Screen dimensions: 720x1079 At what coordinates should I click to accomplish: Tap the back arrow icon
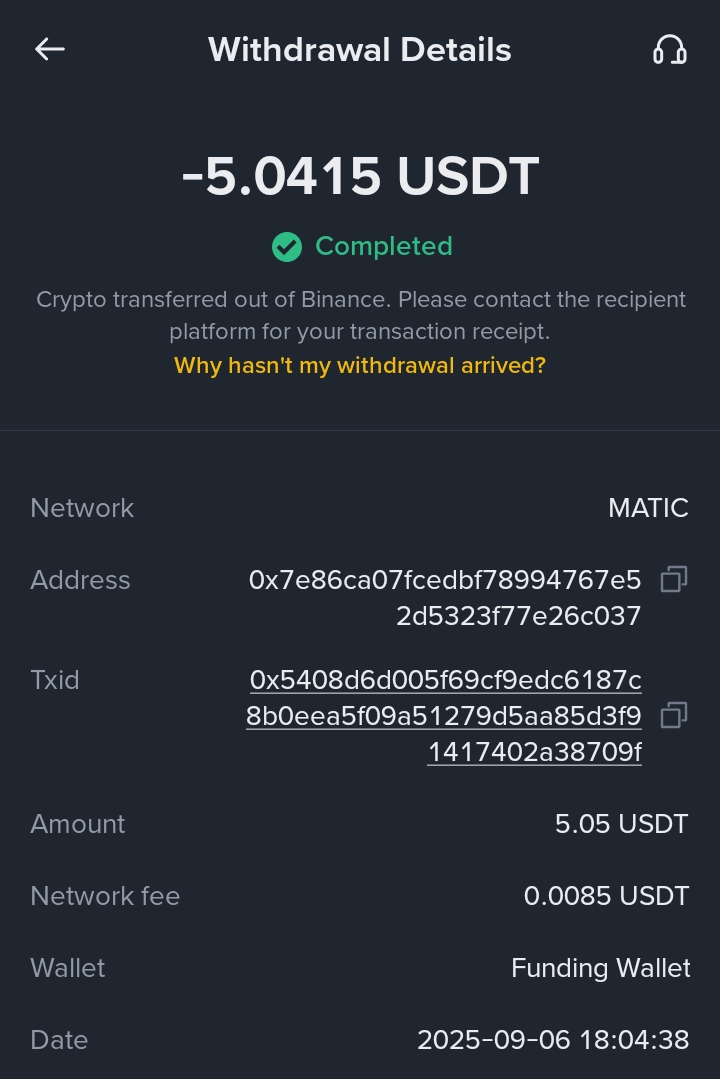50,49
